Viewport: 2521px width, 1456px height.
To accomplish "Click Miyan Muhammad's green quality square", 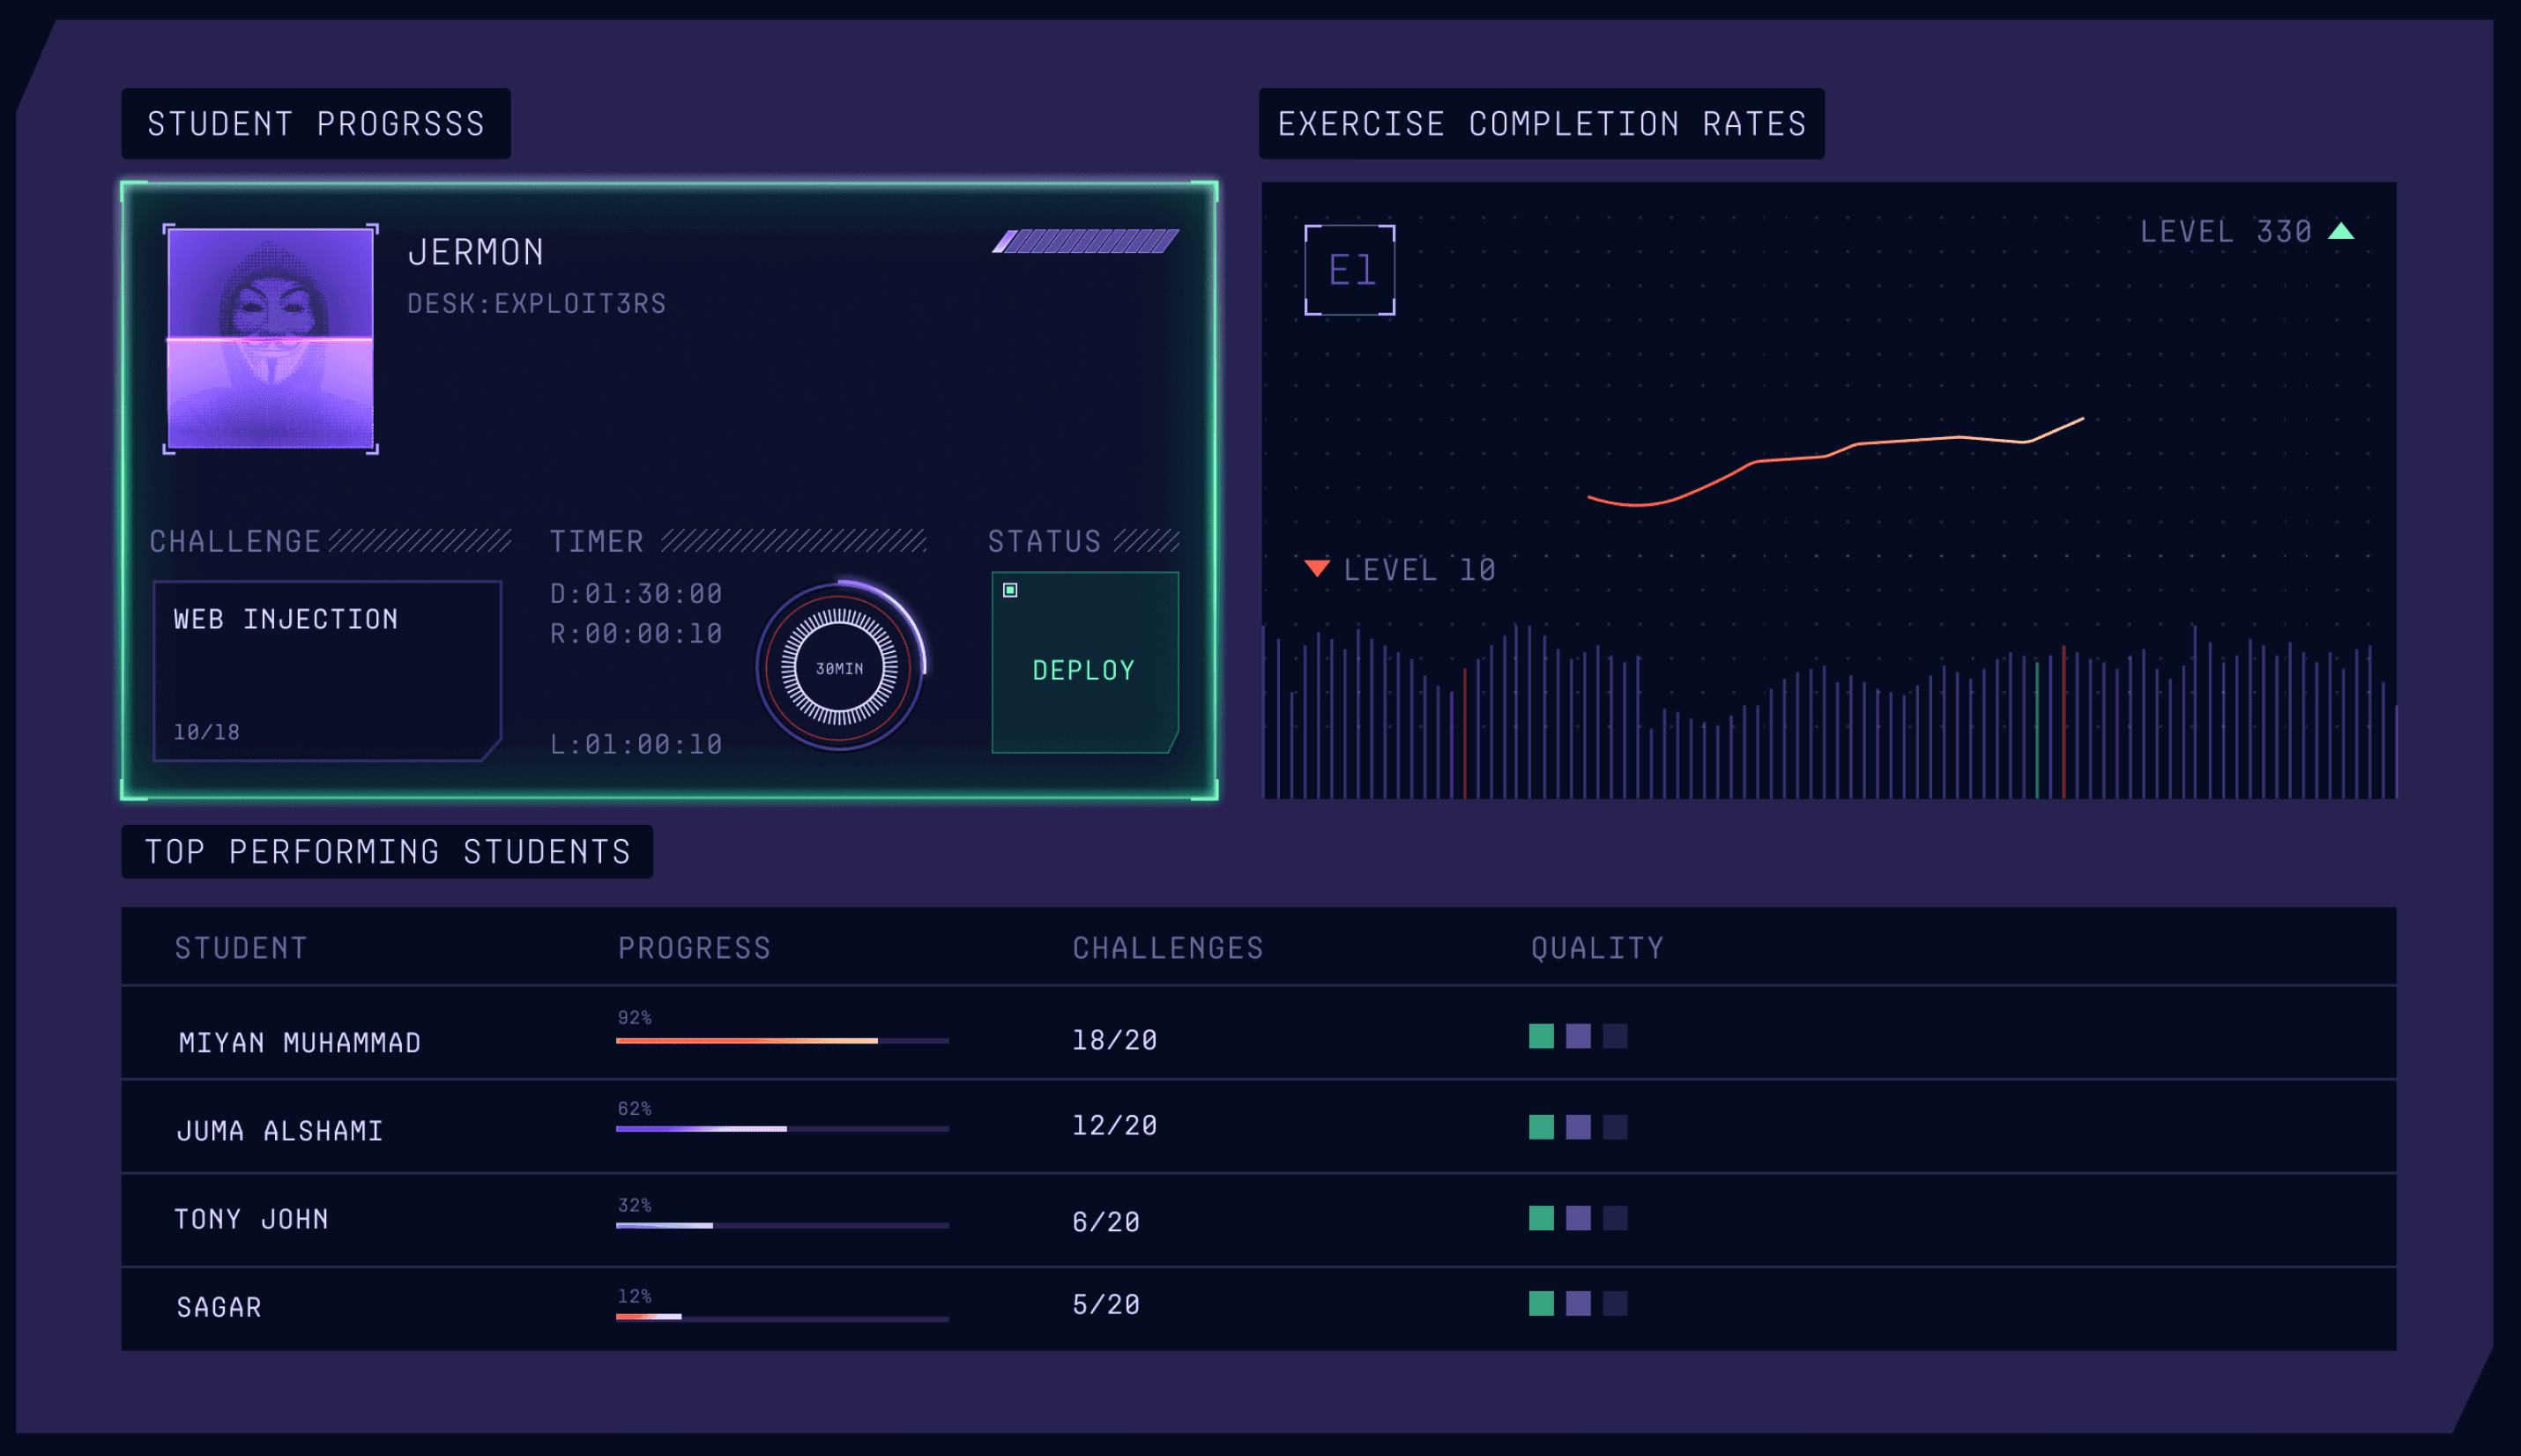I will pyautogui.click(x=1541, y=1036).
